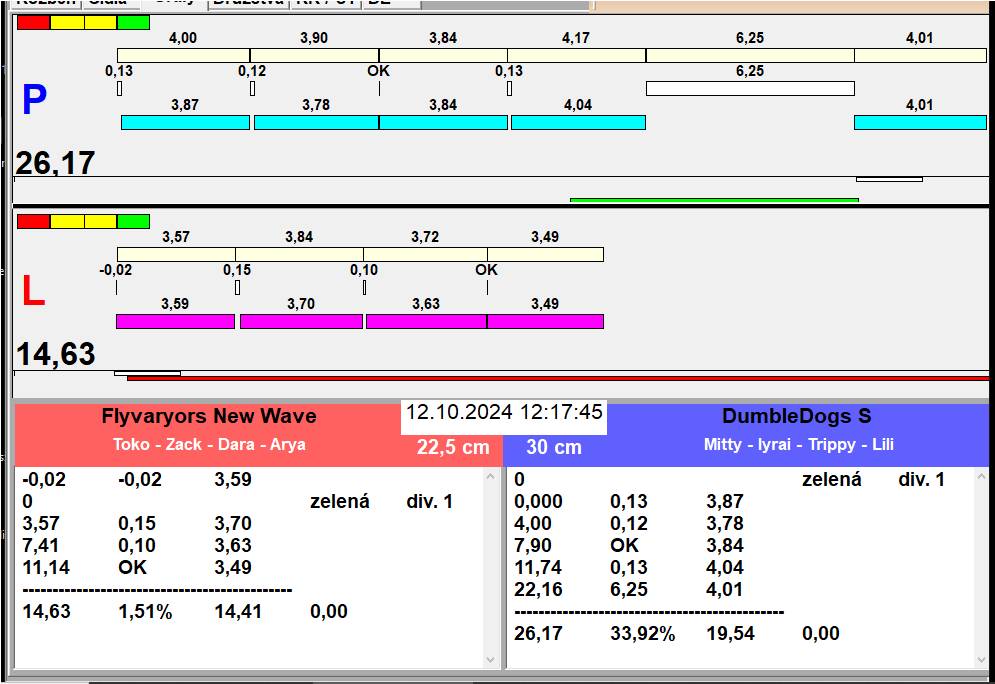Click the green start light in lane P
The image size is (995, 684).
pyautogui.click(x=133, y=23)
